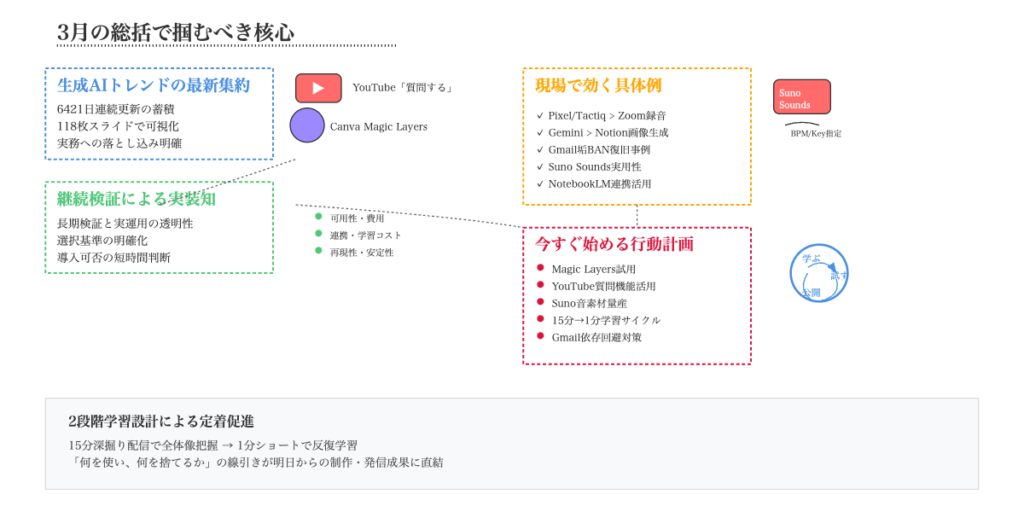Click the 2段階学習設計による定着促進 heading
Viewport: 1024px width, 512px height.
[x=161, y=421]
